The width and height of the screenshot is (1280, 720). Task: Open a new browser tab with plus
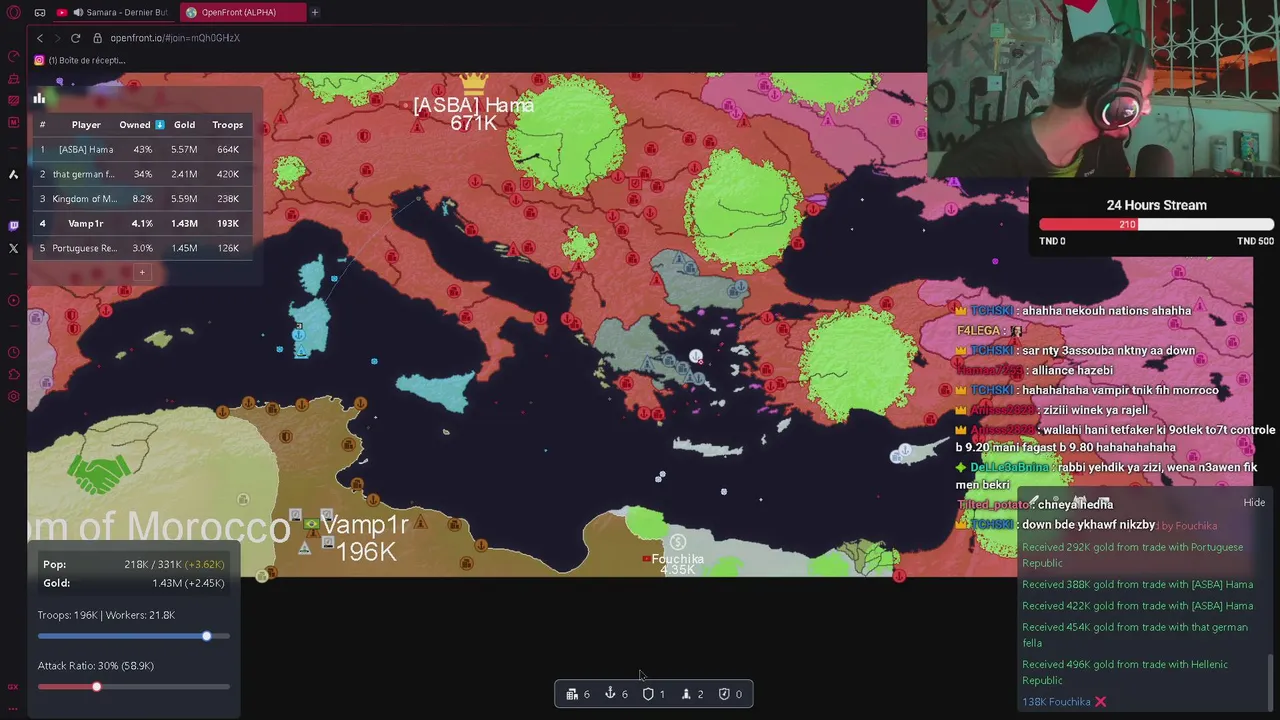[x=314, y=12]
